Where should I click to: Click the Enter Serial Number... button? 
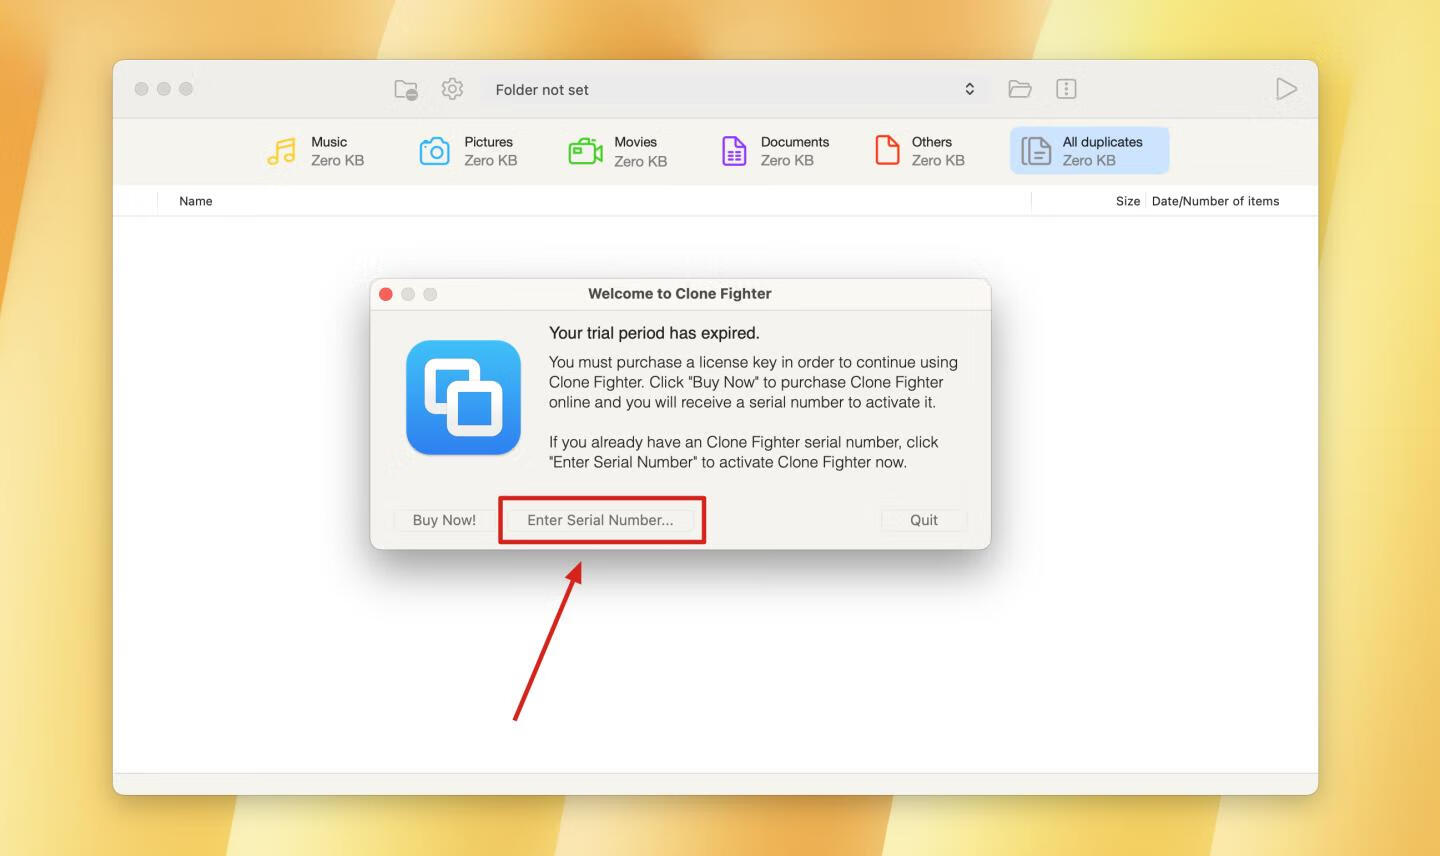coord(600,520)
